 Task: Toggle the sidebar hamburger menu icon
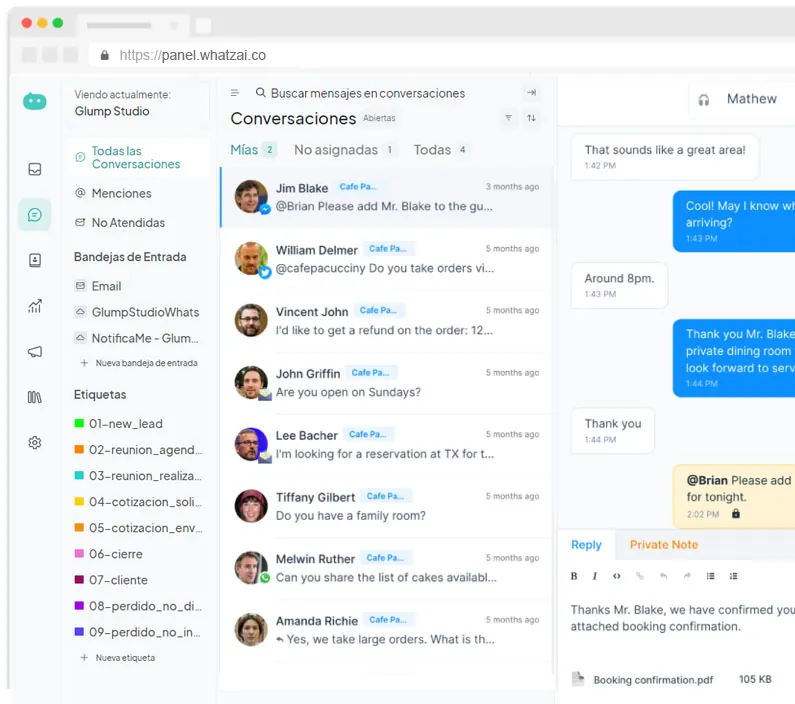[235, 93]
